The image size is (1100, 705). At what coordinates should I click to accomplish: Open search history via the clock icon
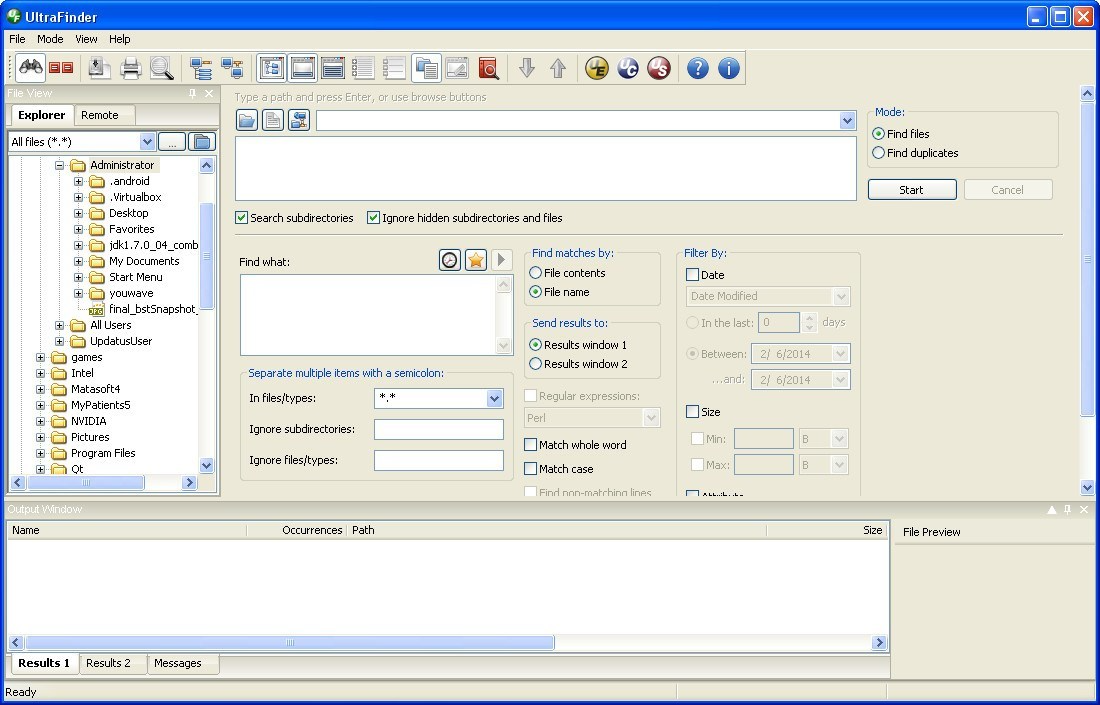click(x=448, y=259)
